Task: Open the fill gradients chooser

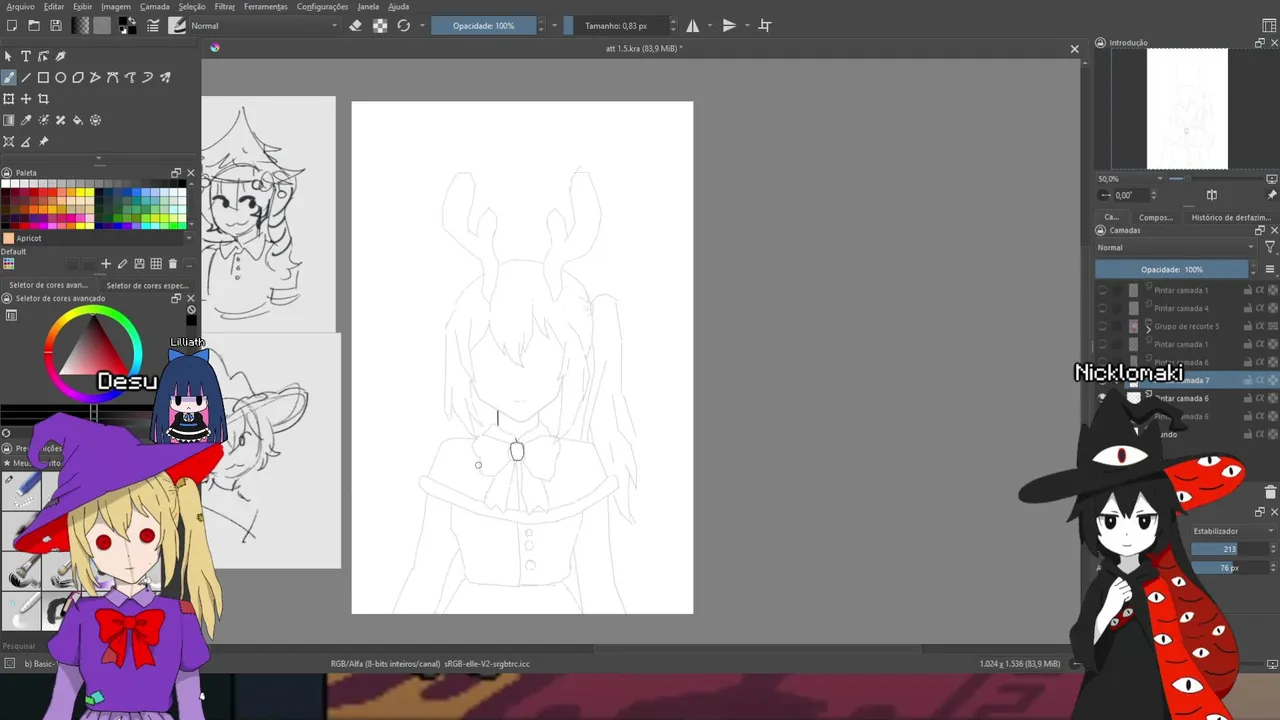Action: pyautogui.click(x=81, y=26)
